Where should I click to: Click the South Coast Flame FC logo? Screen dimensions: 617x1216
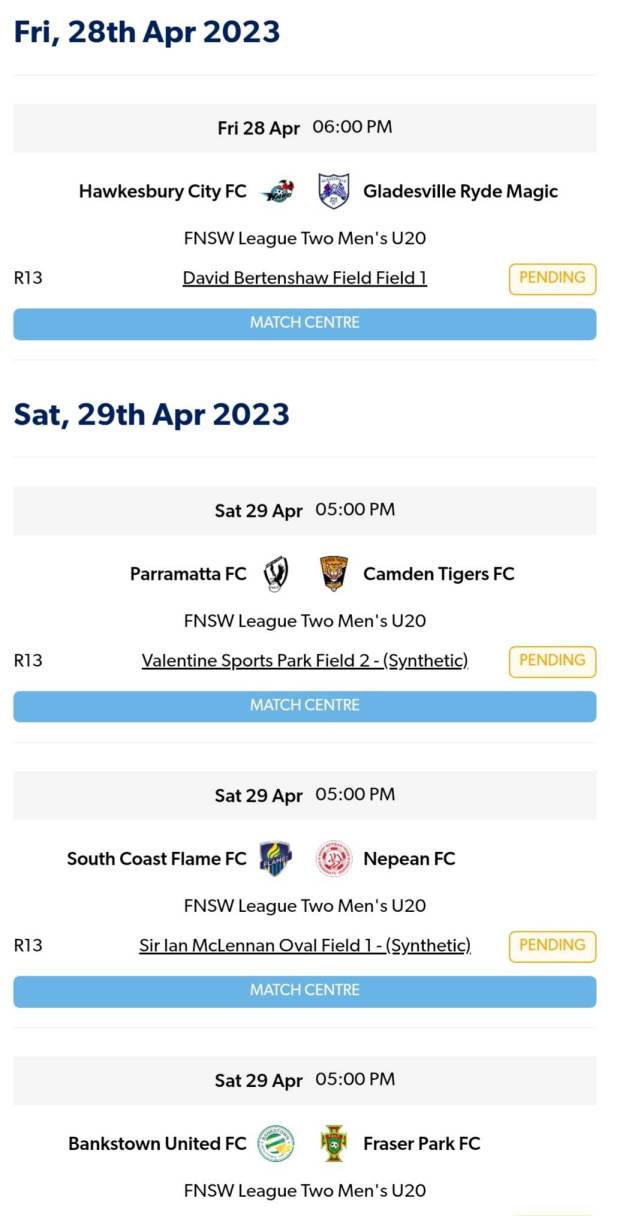click(276, 858)
